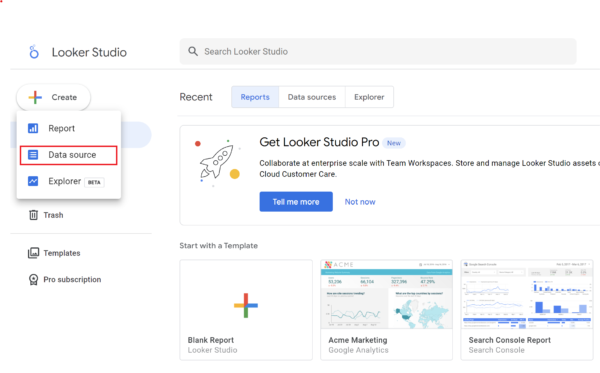Click the Trash bin icon

coord(34,215)
